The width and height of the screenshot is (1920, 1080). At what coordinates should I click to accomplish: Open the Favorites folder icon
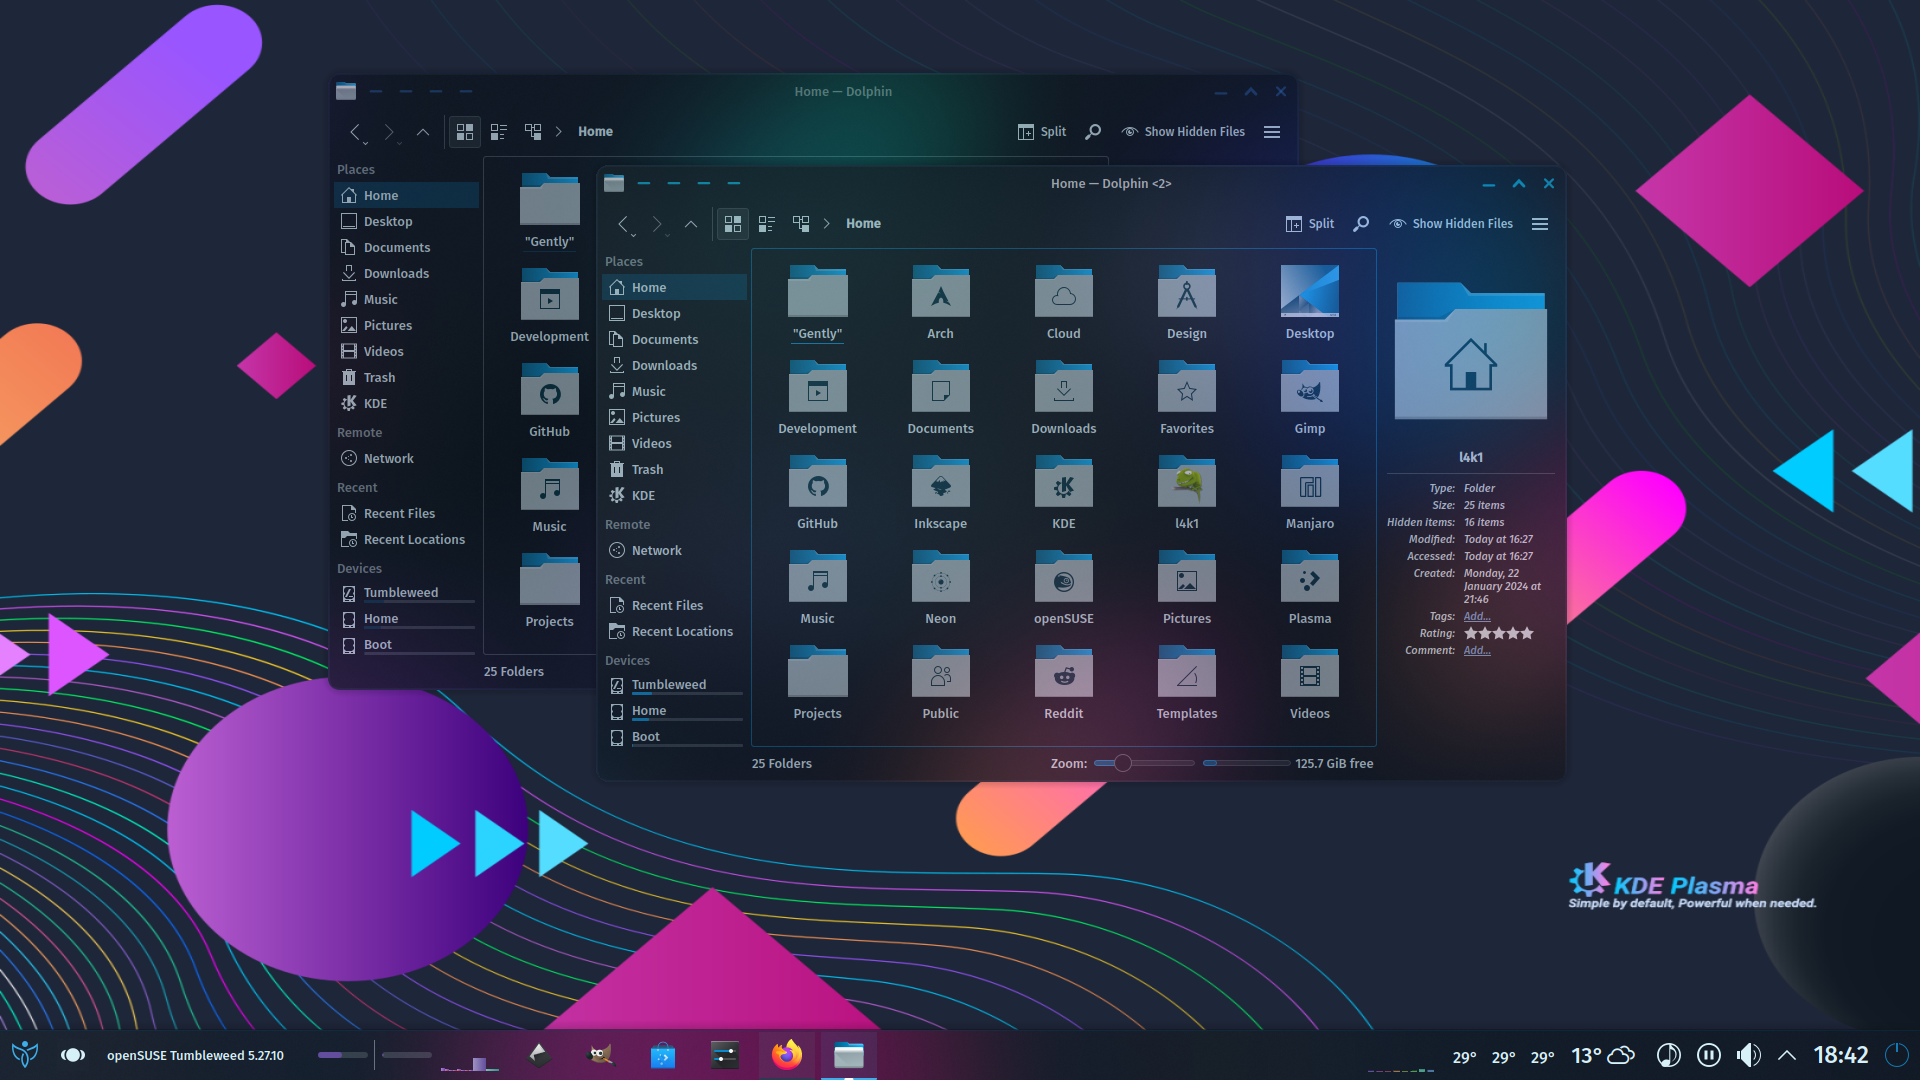[x=1186, y=387]
